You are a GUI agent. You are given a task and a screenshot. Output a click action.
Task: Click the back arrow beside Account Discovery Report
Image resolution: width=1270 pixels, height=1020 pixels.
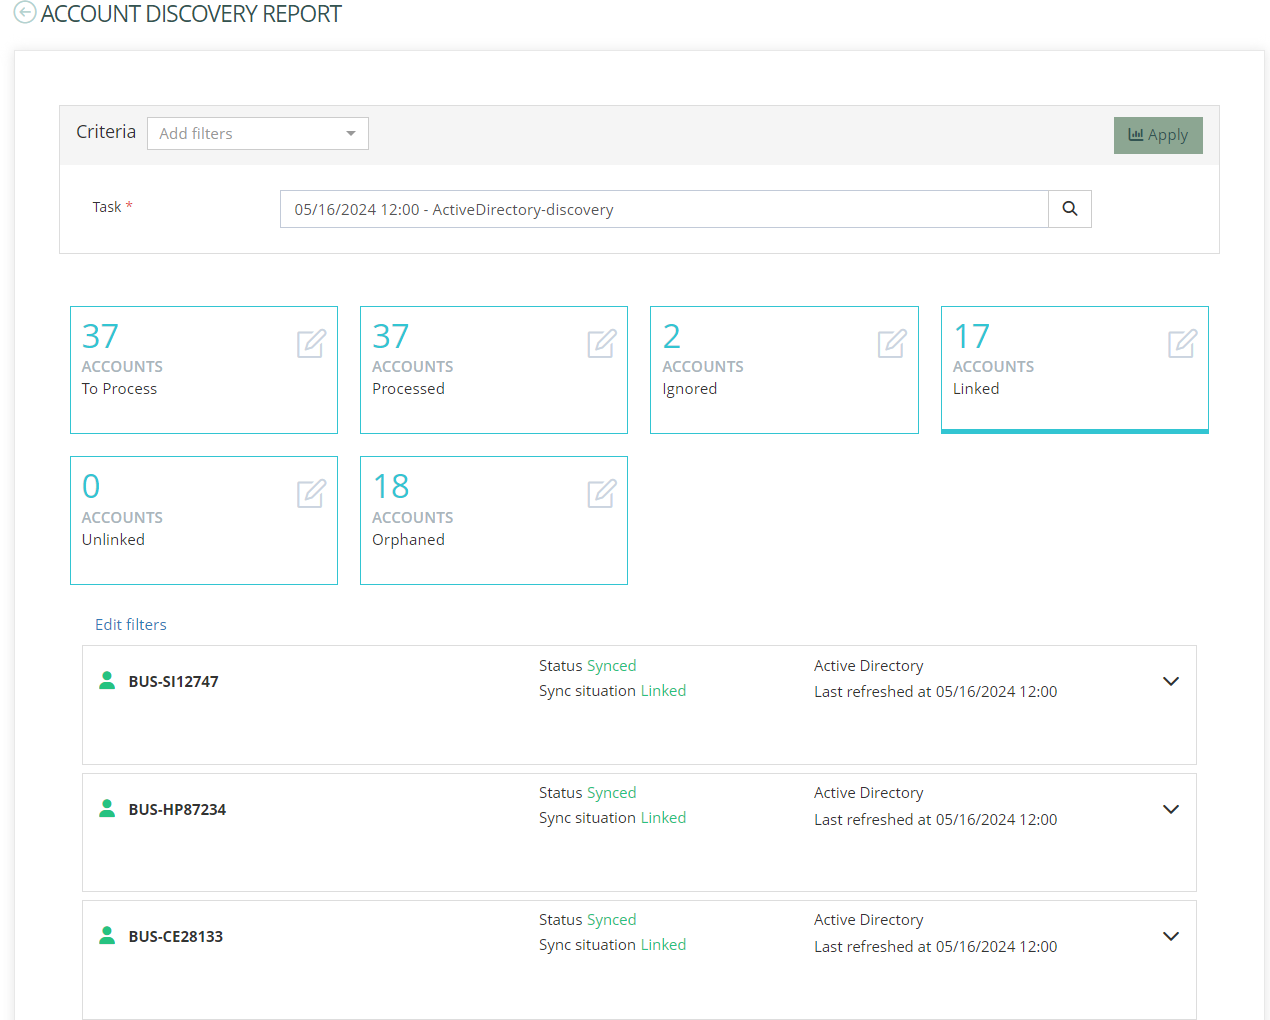tap(25, 13)
